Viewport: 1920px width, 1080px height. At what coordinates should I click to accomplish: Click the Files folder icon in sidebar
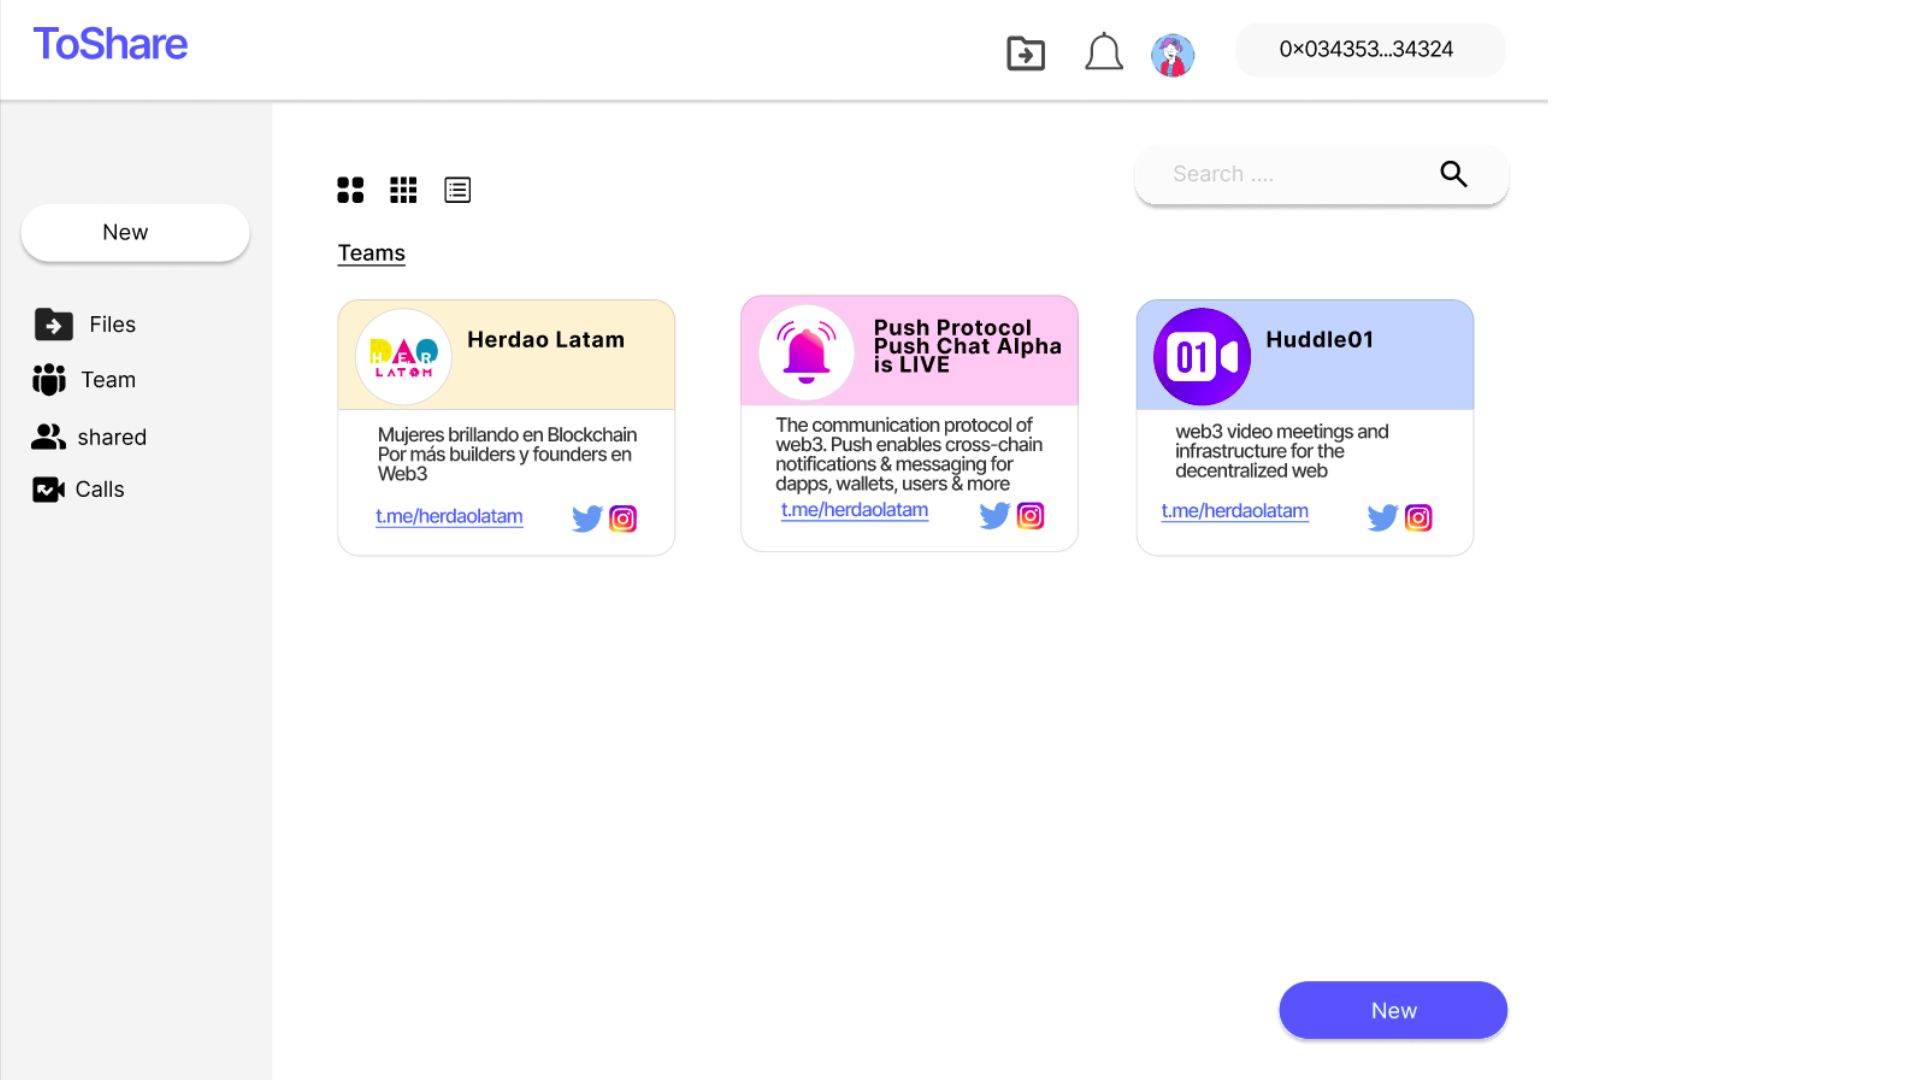[x=53, y=324]
